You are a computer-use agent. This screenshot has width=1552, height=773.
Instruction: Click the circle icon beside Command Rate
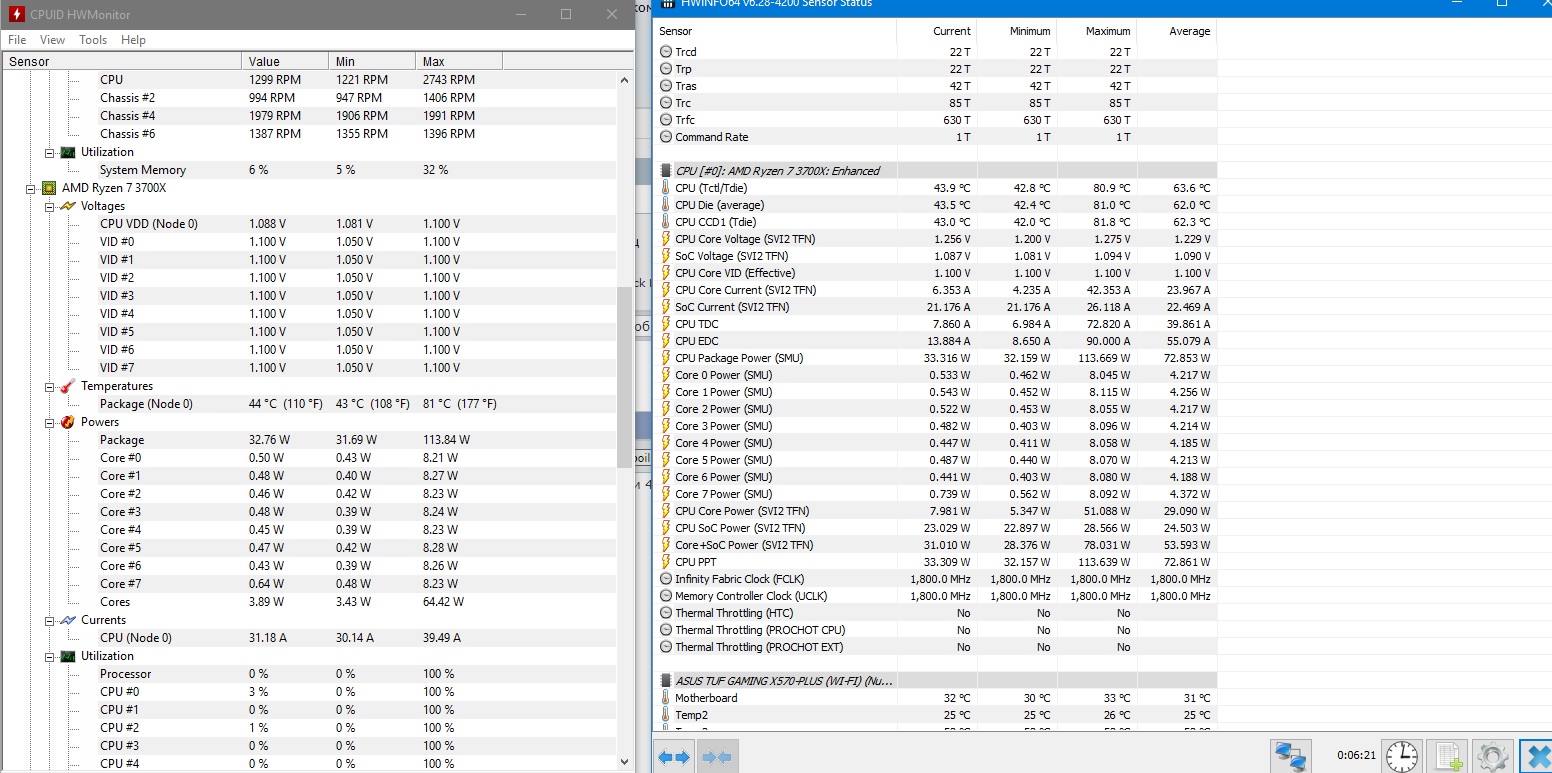pyautogui.click(x=666, y=137)
